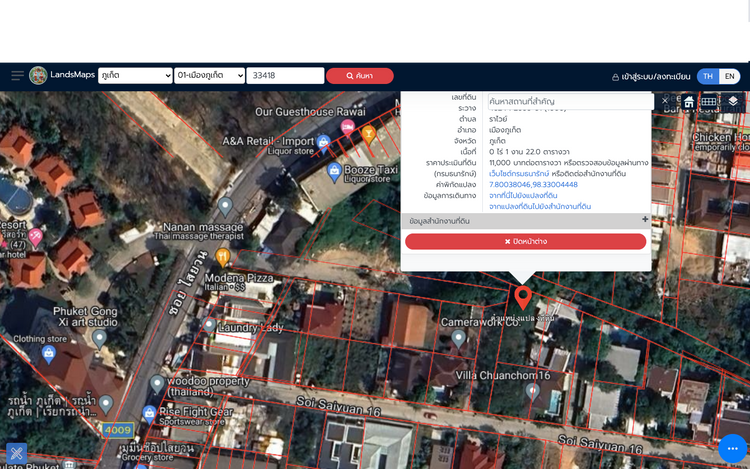Clear the place search box with X
The width and height of the screenshot is (750, 469).
tap(666, 101)
